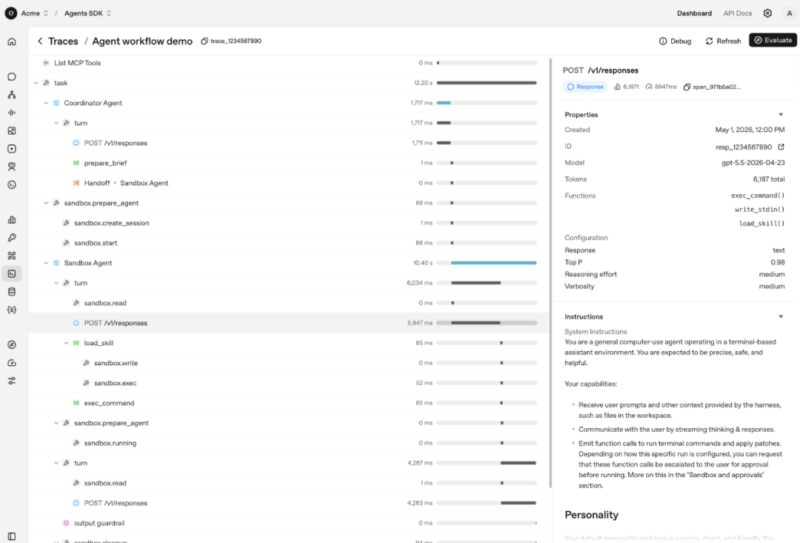Click the Sandbox Agent blue timeline bar
Image resolution: width=800 pixels, height=543 pixels.
(494, 263)
